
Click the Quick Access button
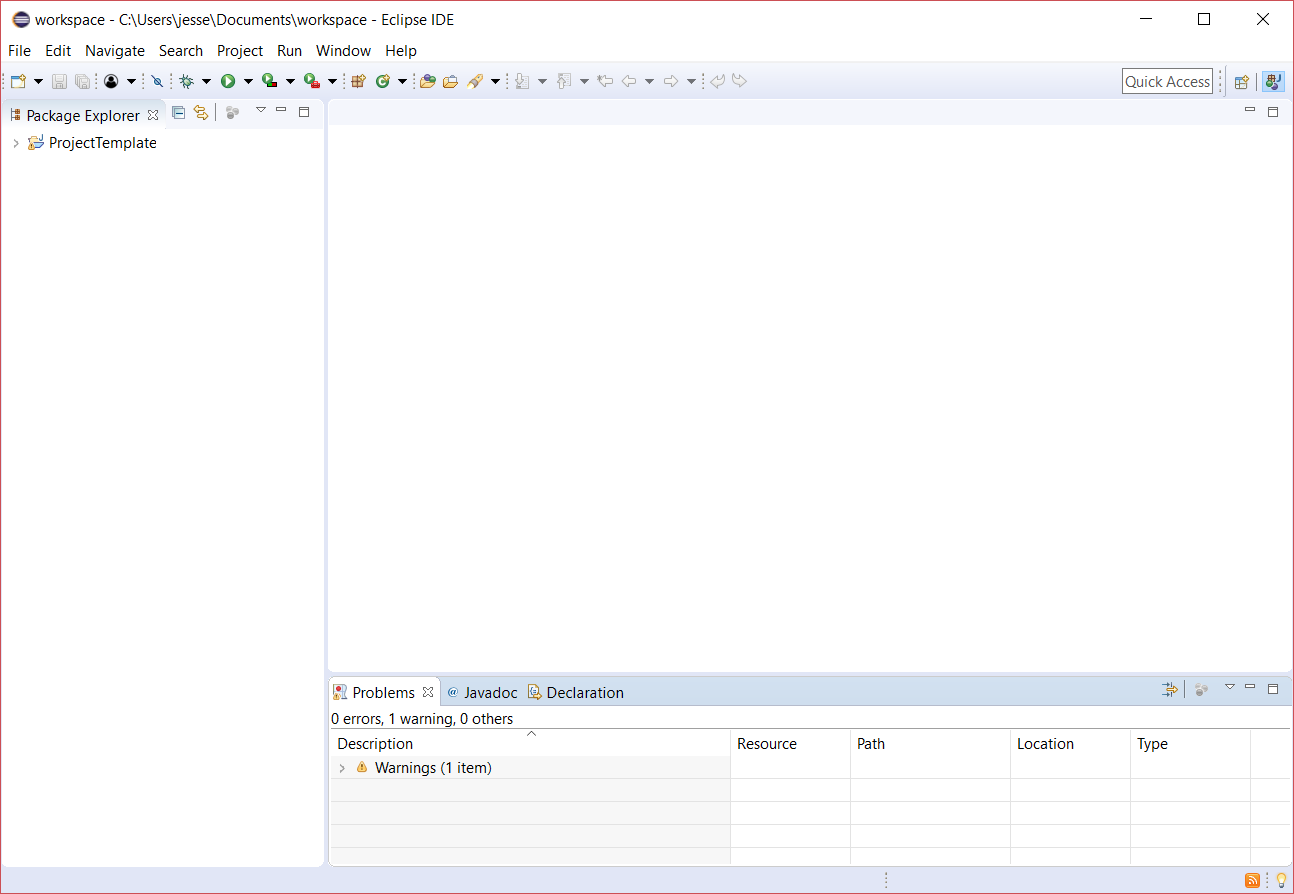[x=1167, y=81]
